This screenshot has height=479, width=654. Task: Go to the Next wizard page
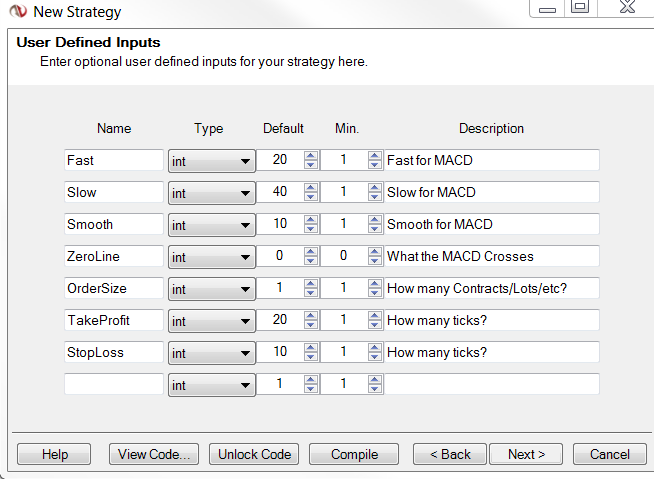point(526,454)
